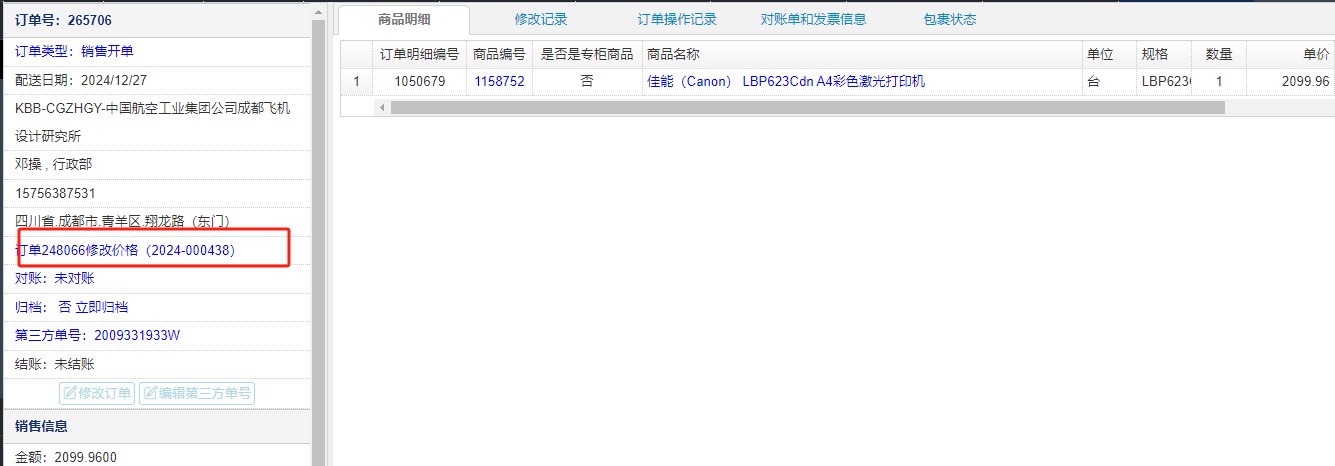Click phone number 15756387531
Screen dimensions: 1335x466
[x=55, y=193]
